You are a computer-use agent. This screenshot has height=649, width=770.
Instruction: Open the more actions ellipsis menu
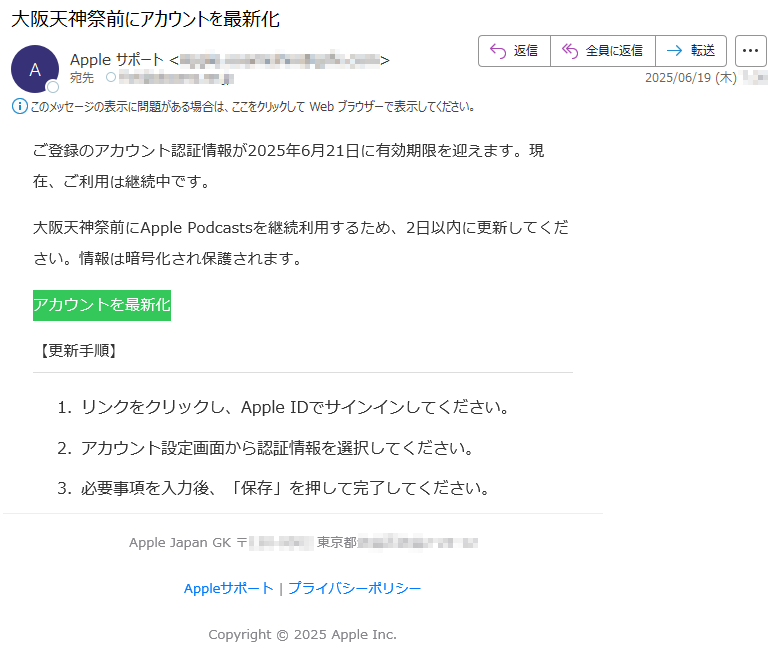pos(750,51)
